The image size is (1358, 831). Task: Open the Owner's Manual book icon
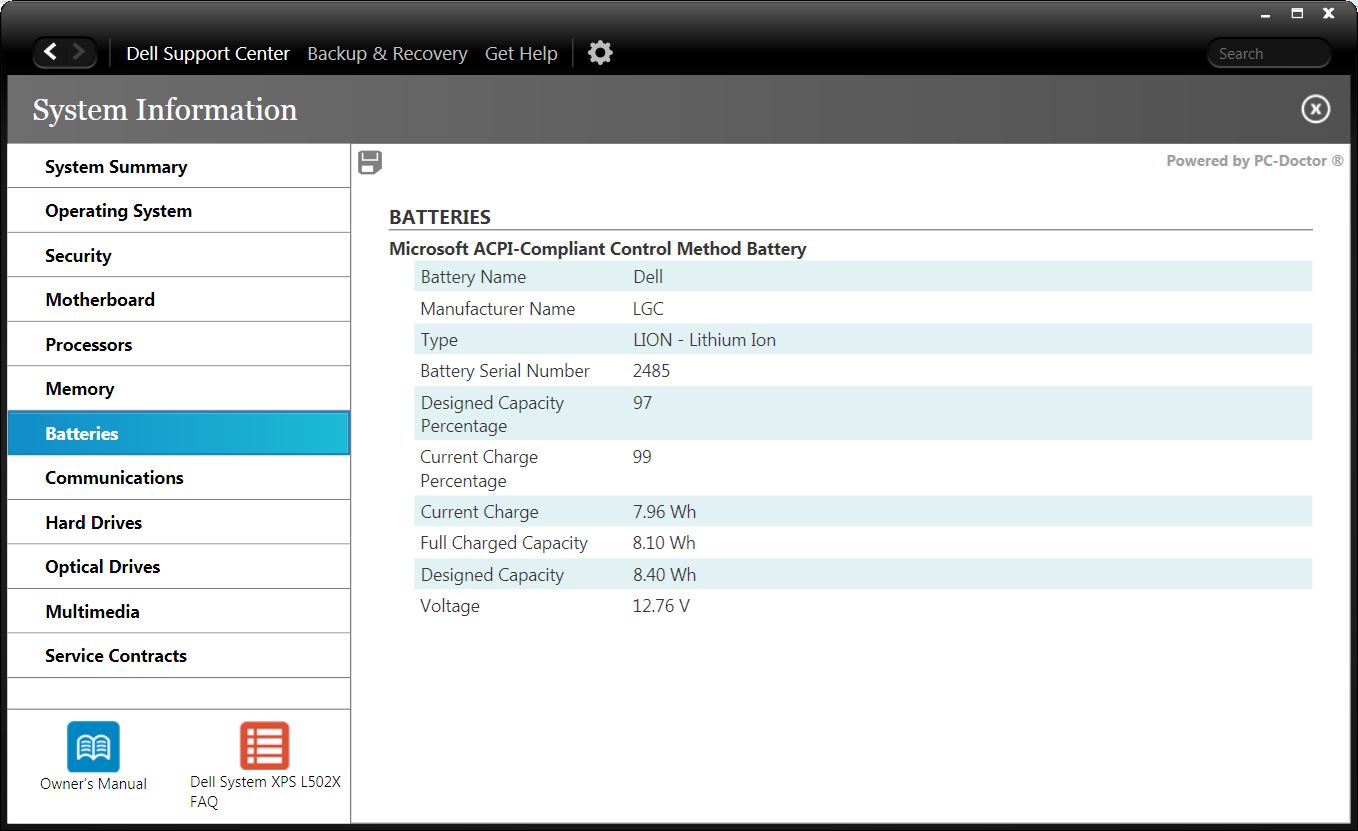coord(93,746)
